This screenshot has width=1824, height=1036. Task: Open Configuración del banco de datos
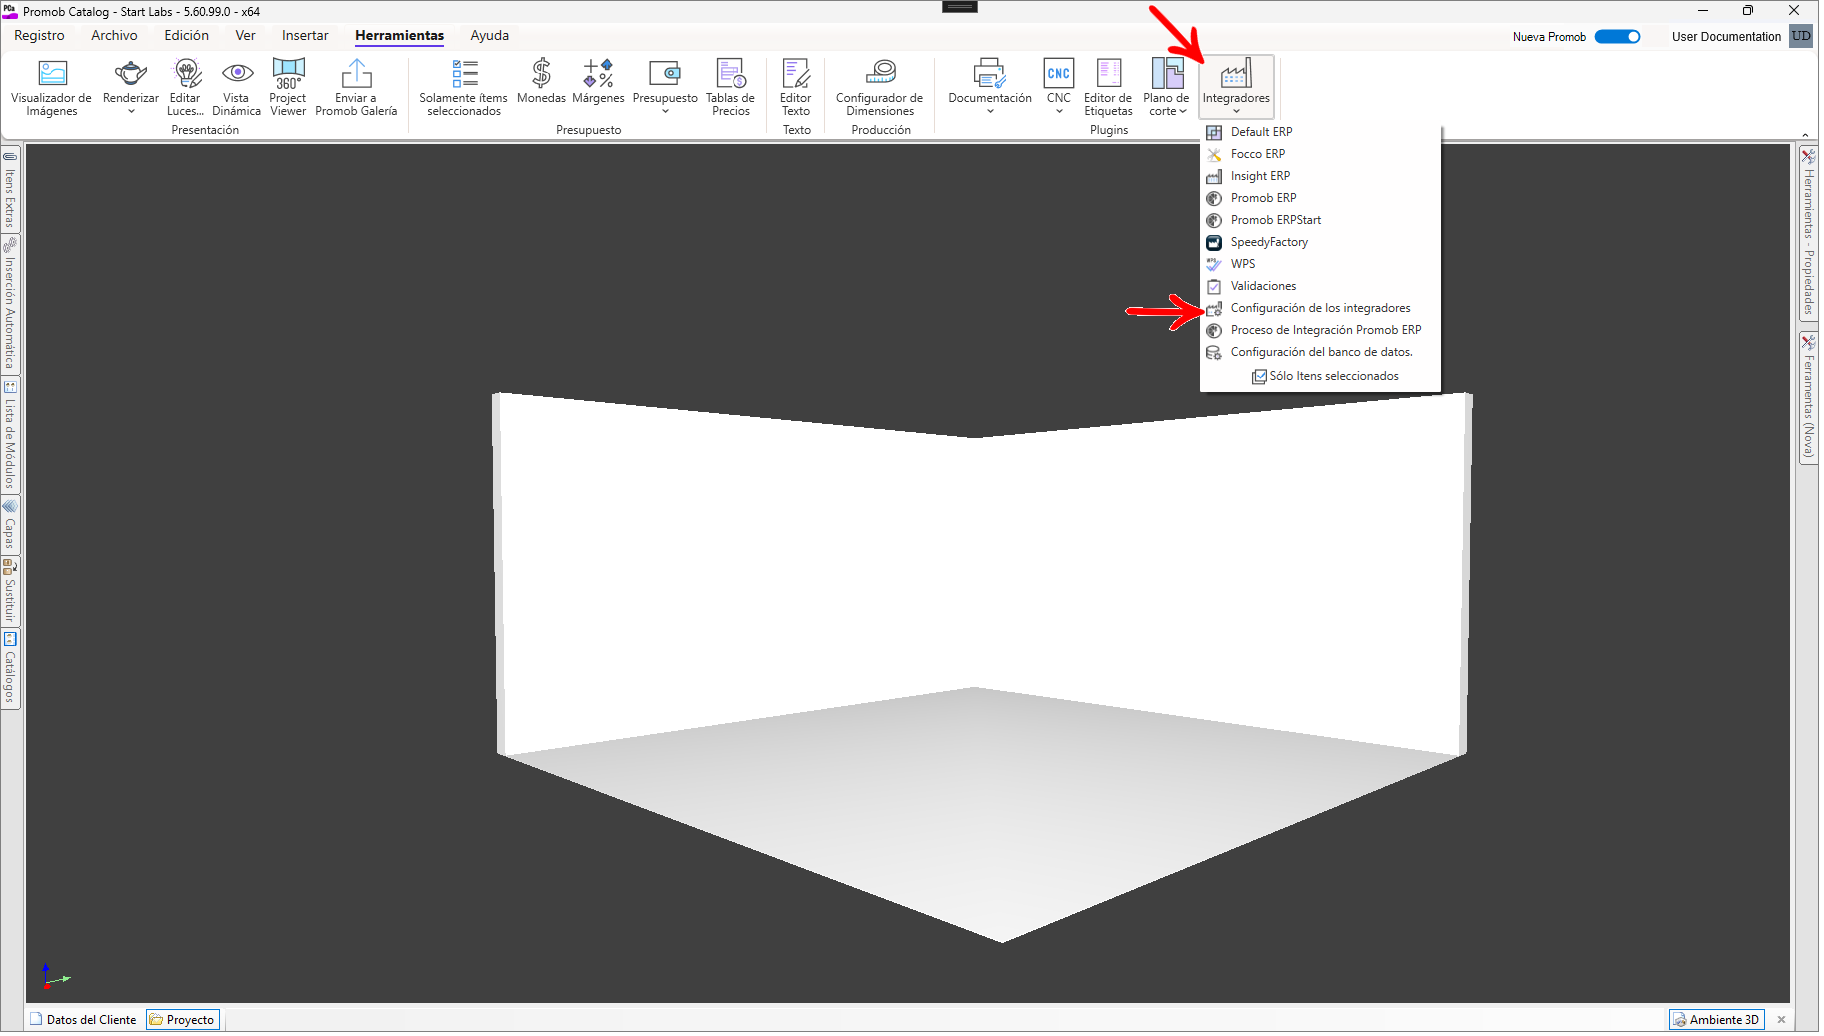(1320, 352)
